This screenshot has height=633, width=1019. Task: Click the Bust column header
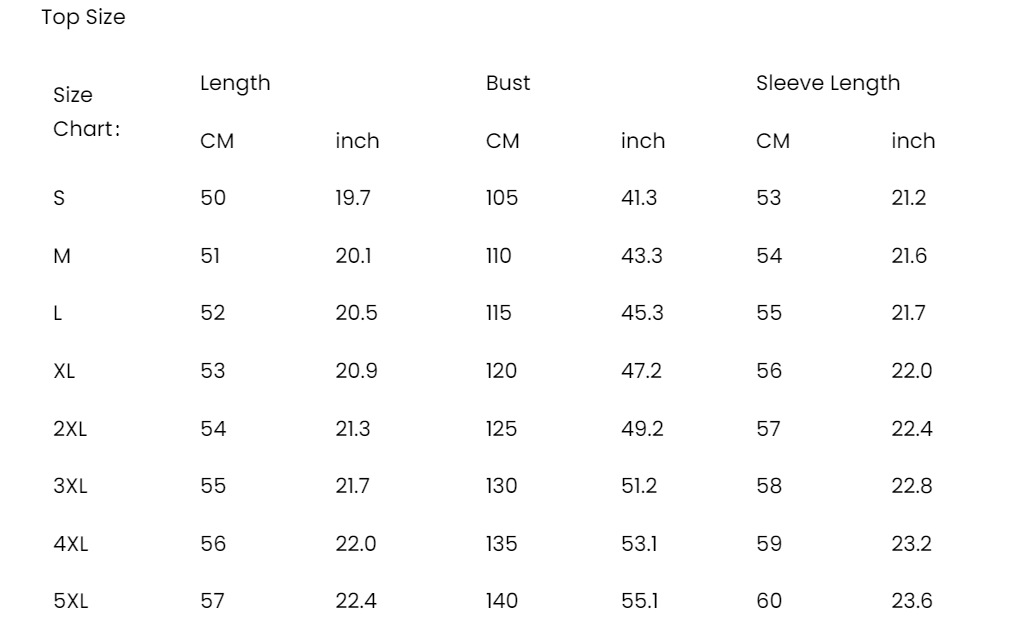click(508, 84)
